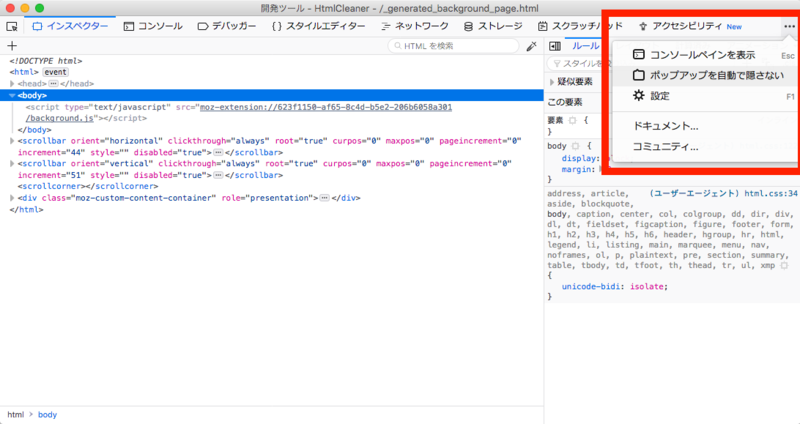Click selector highlighter icon beside body rule

pyautogui.click(x=576, y=146)
